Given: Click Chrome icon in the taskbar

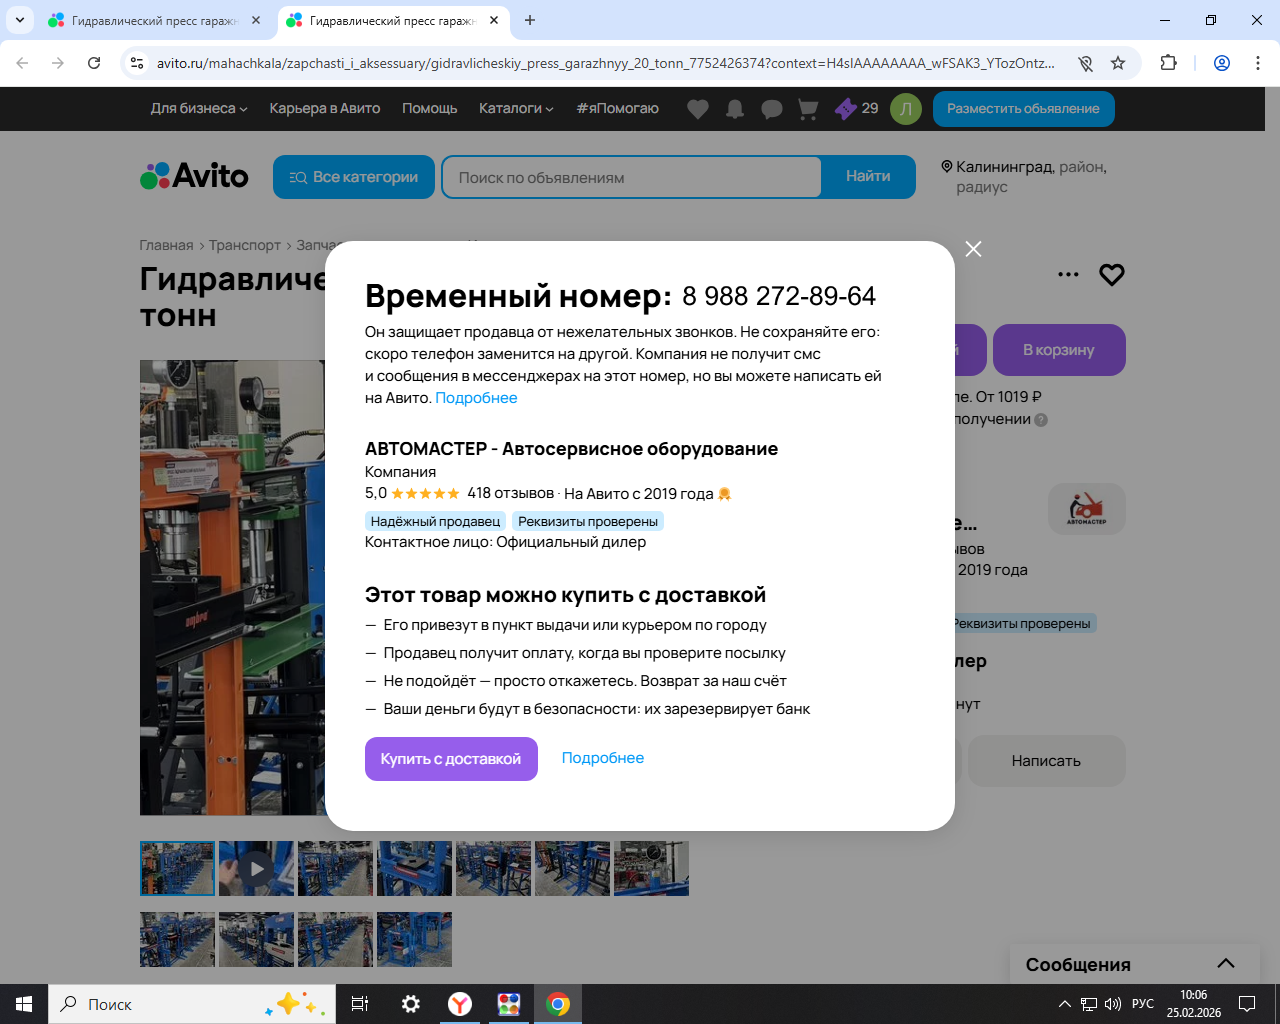Looking at the screenshot, I should coord(558,1004).
